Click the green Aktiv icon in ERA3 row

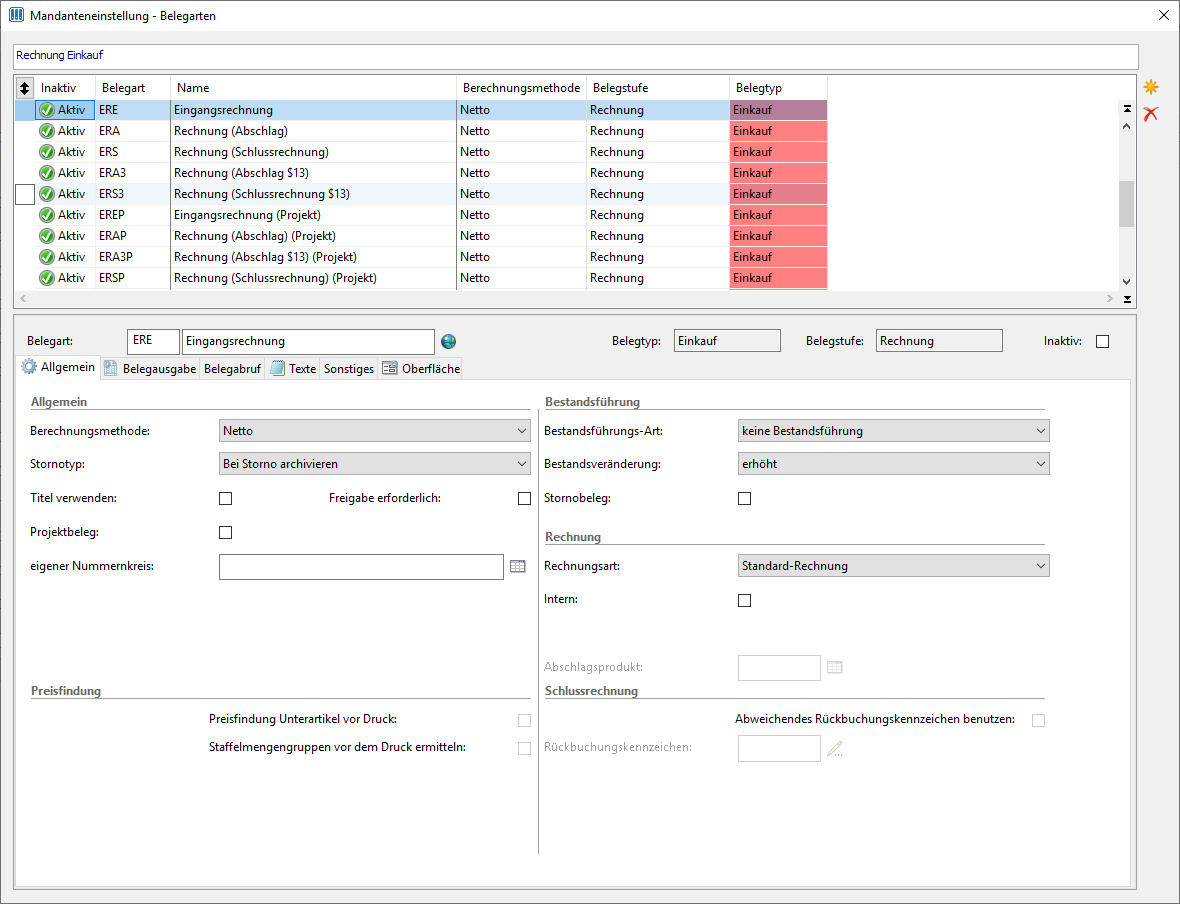coord(47,173)
